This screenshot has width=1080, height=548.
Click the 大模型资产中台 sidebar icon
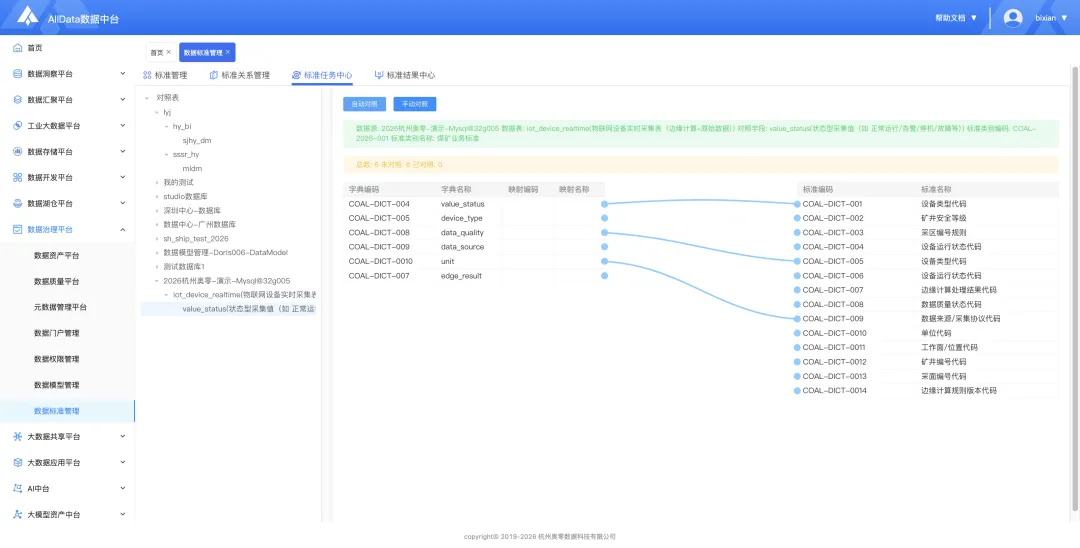click(x=18, y=514)
